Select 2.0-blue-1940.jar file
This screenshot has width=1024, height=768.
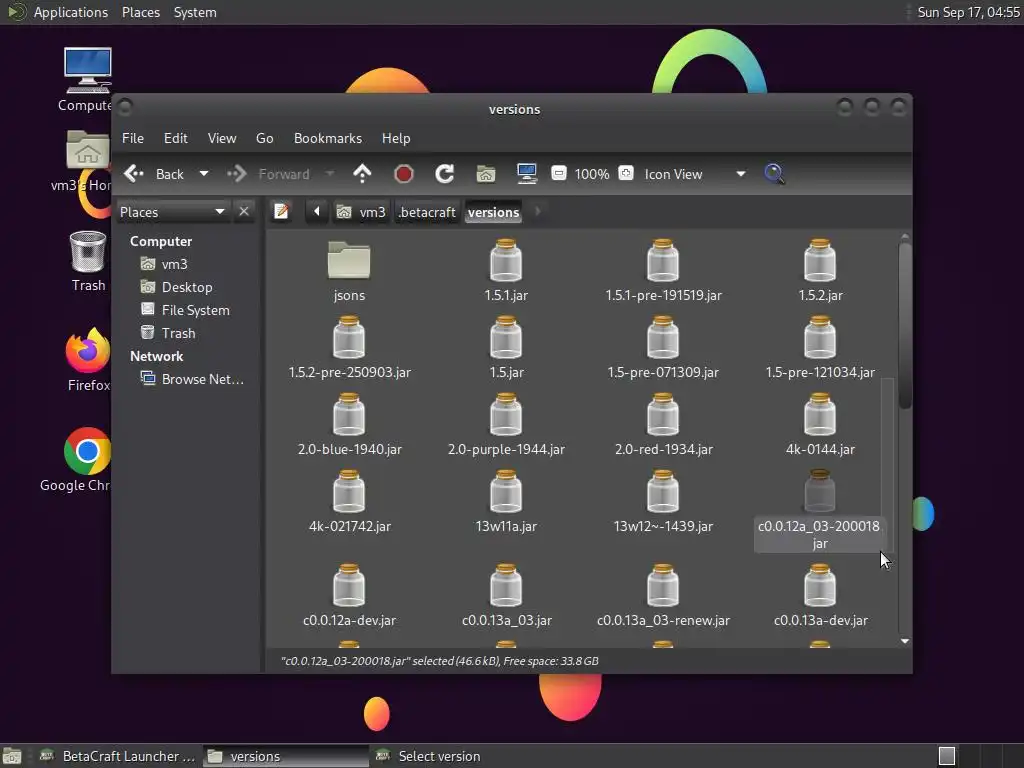point(349,425)
